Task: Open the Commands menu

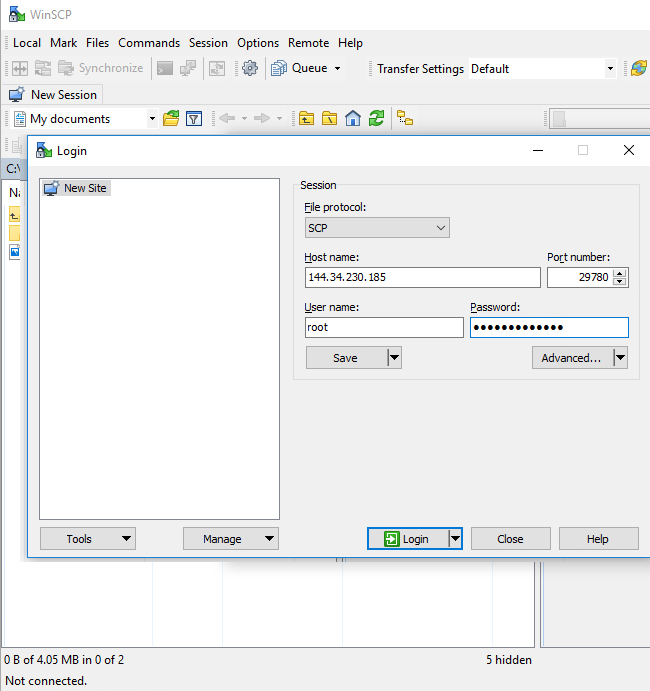Action: click(x=149, y=43)
